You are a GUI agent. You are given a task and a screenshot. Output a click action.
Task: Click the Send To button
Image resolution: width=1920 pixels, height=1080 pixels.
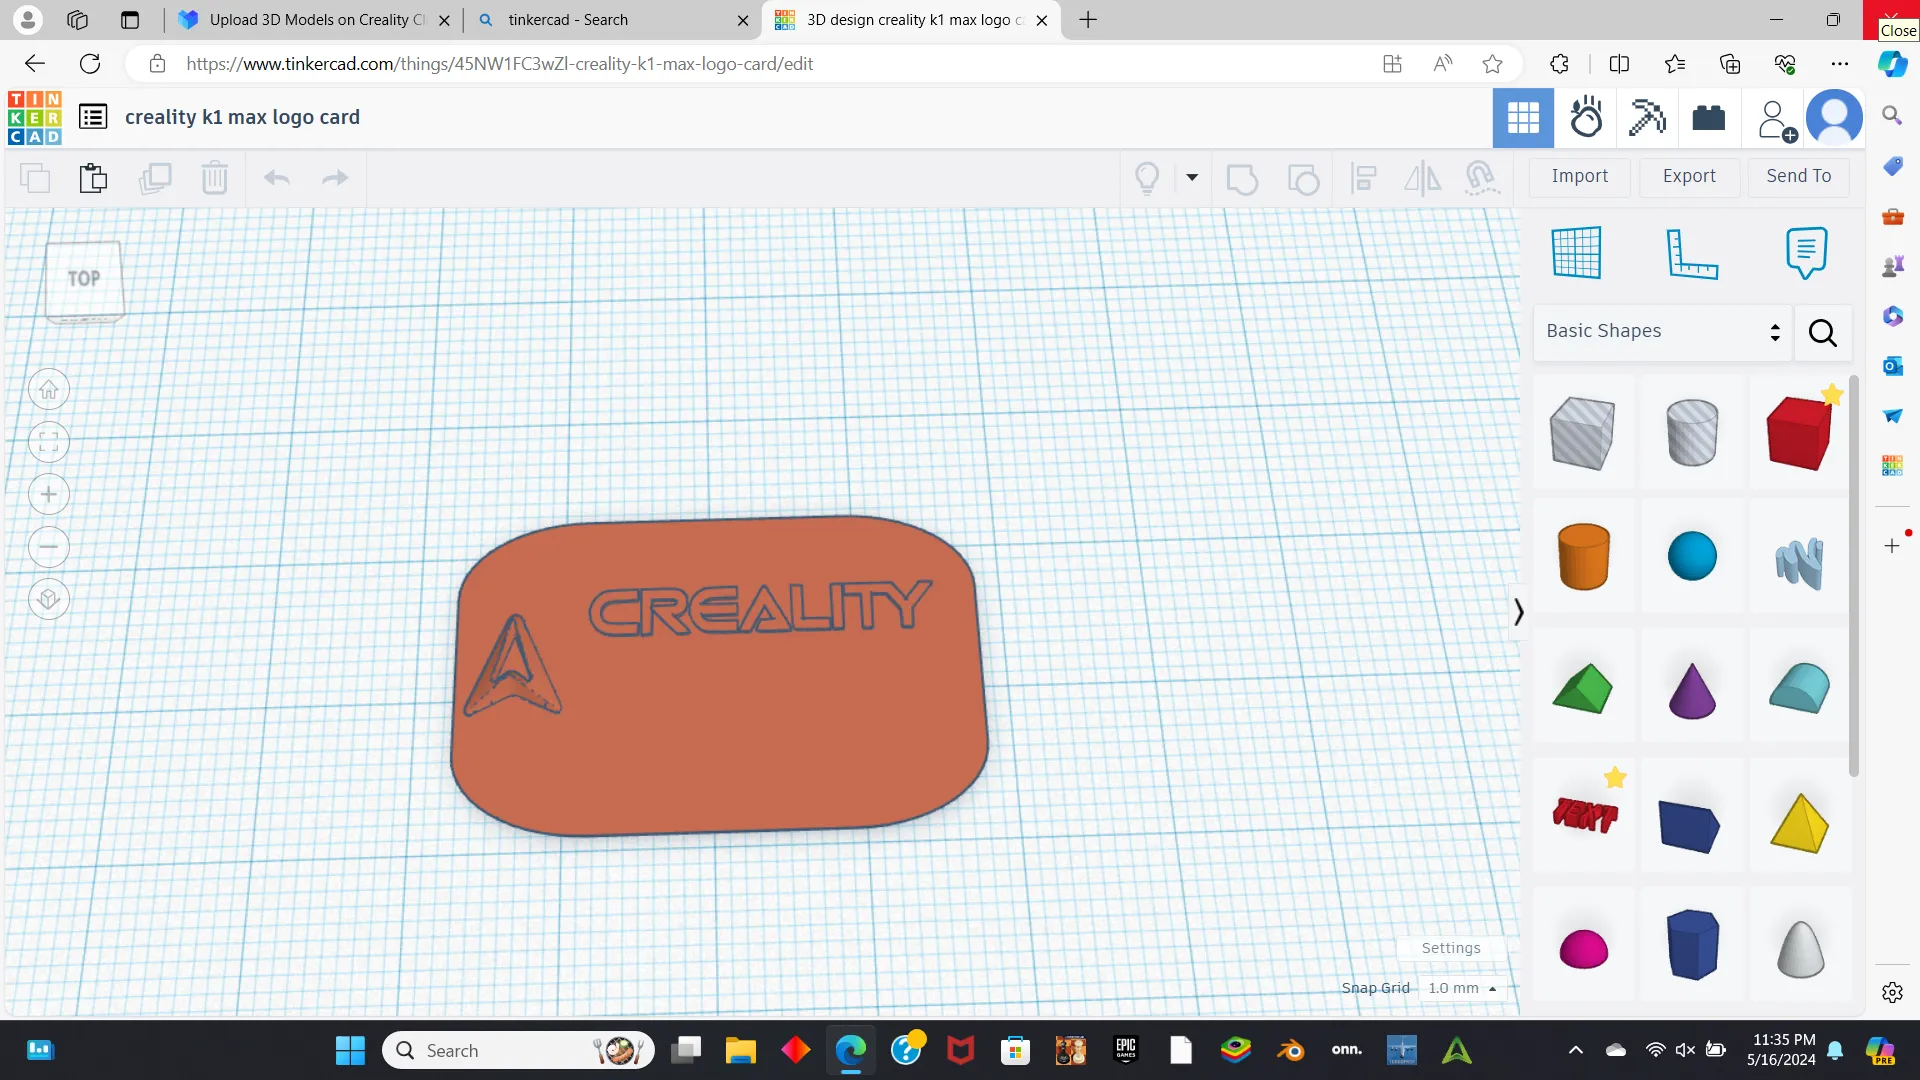click(1799, 176)
